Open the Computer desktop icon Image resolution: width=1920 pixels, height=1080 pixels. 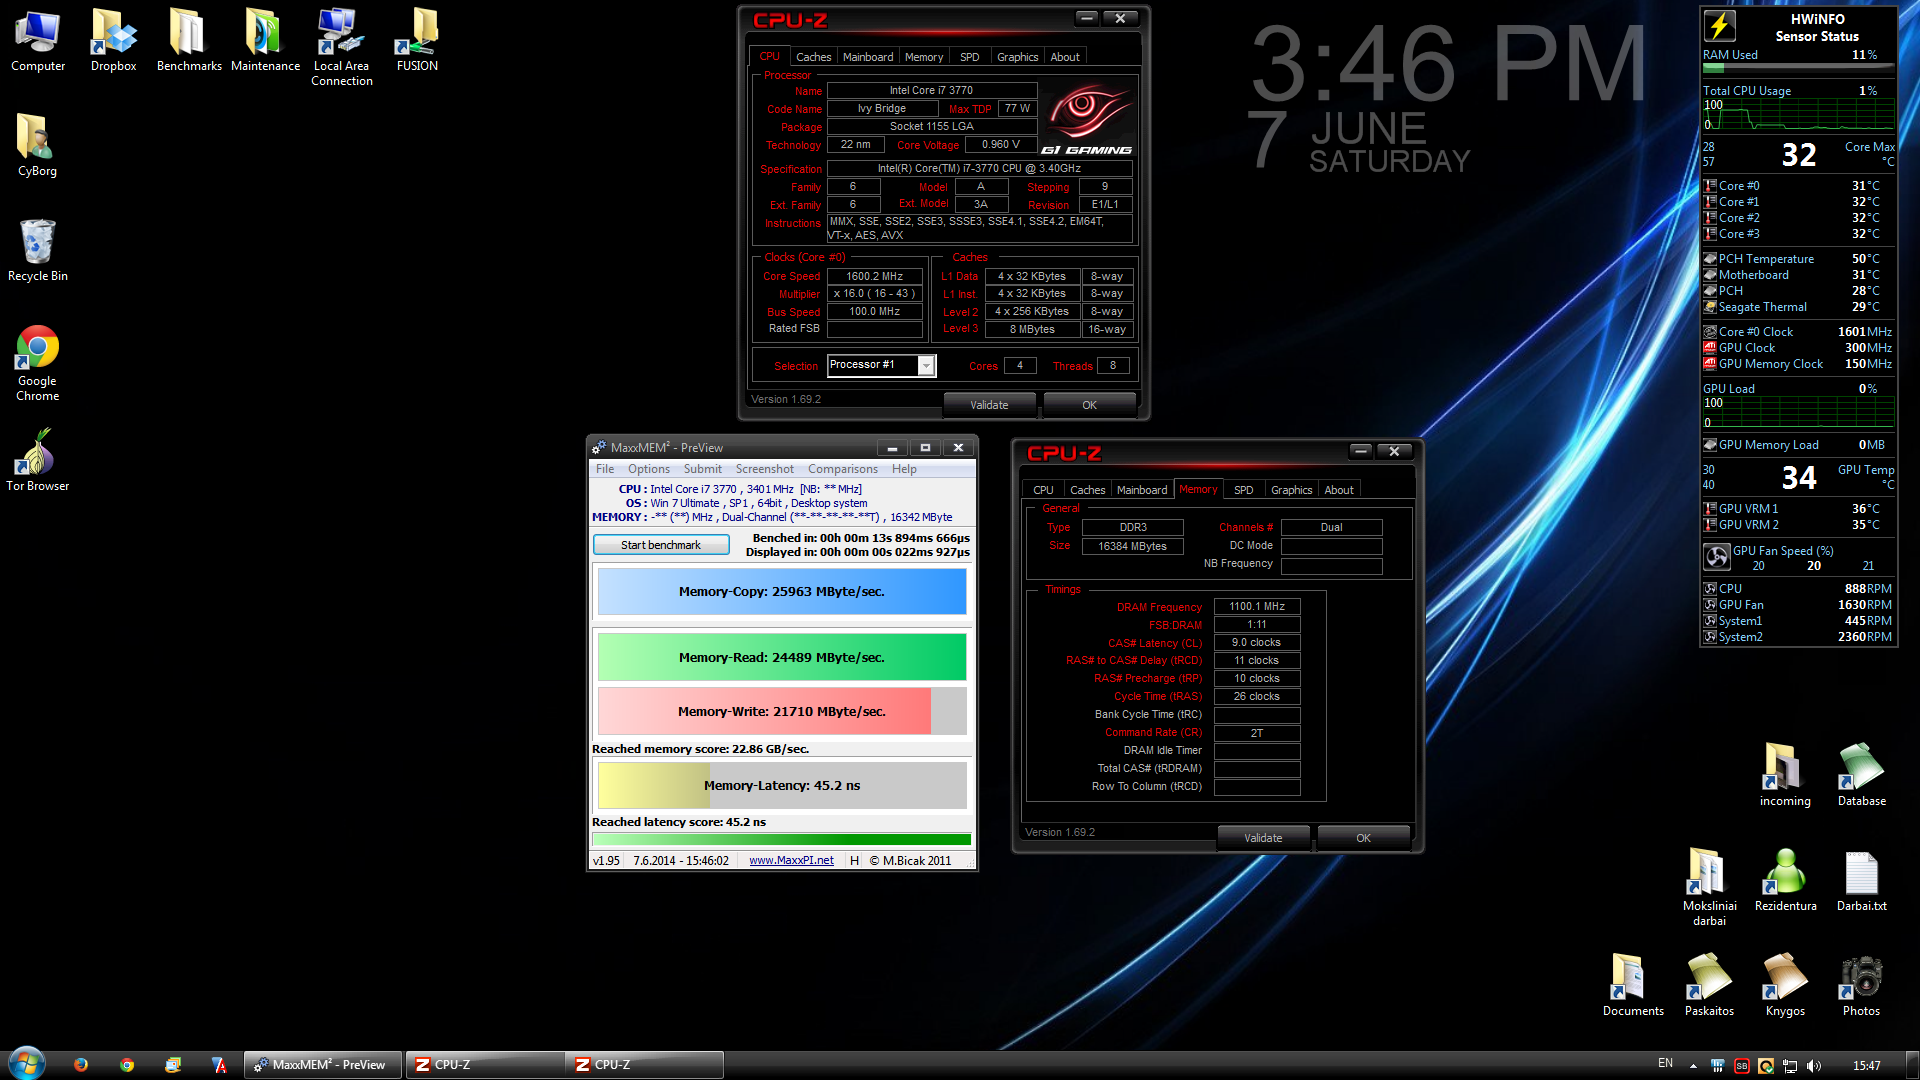(x=38, y=40)
